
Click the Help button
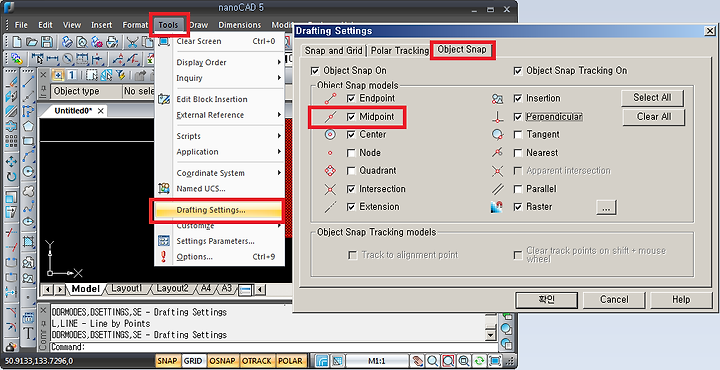click(x=681, y=300)
